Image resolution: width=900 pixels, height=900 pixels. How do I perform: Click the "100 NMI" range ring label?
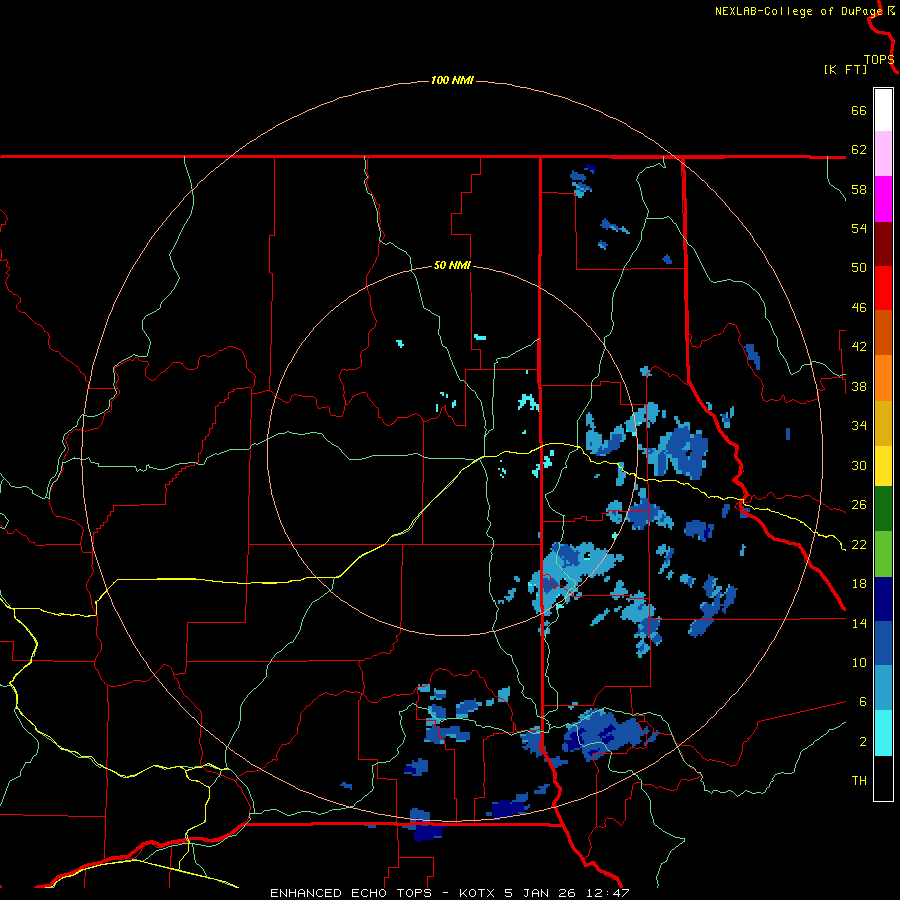(x=452, y=80)
